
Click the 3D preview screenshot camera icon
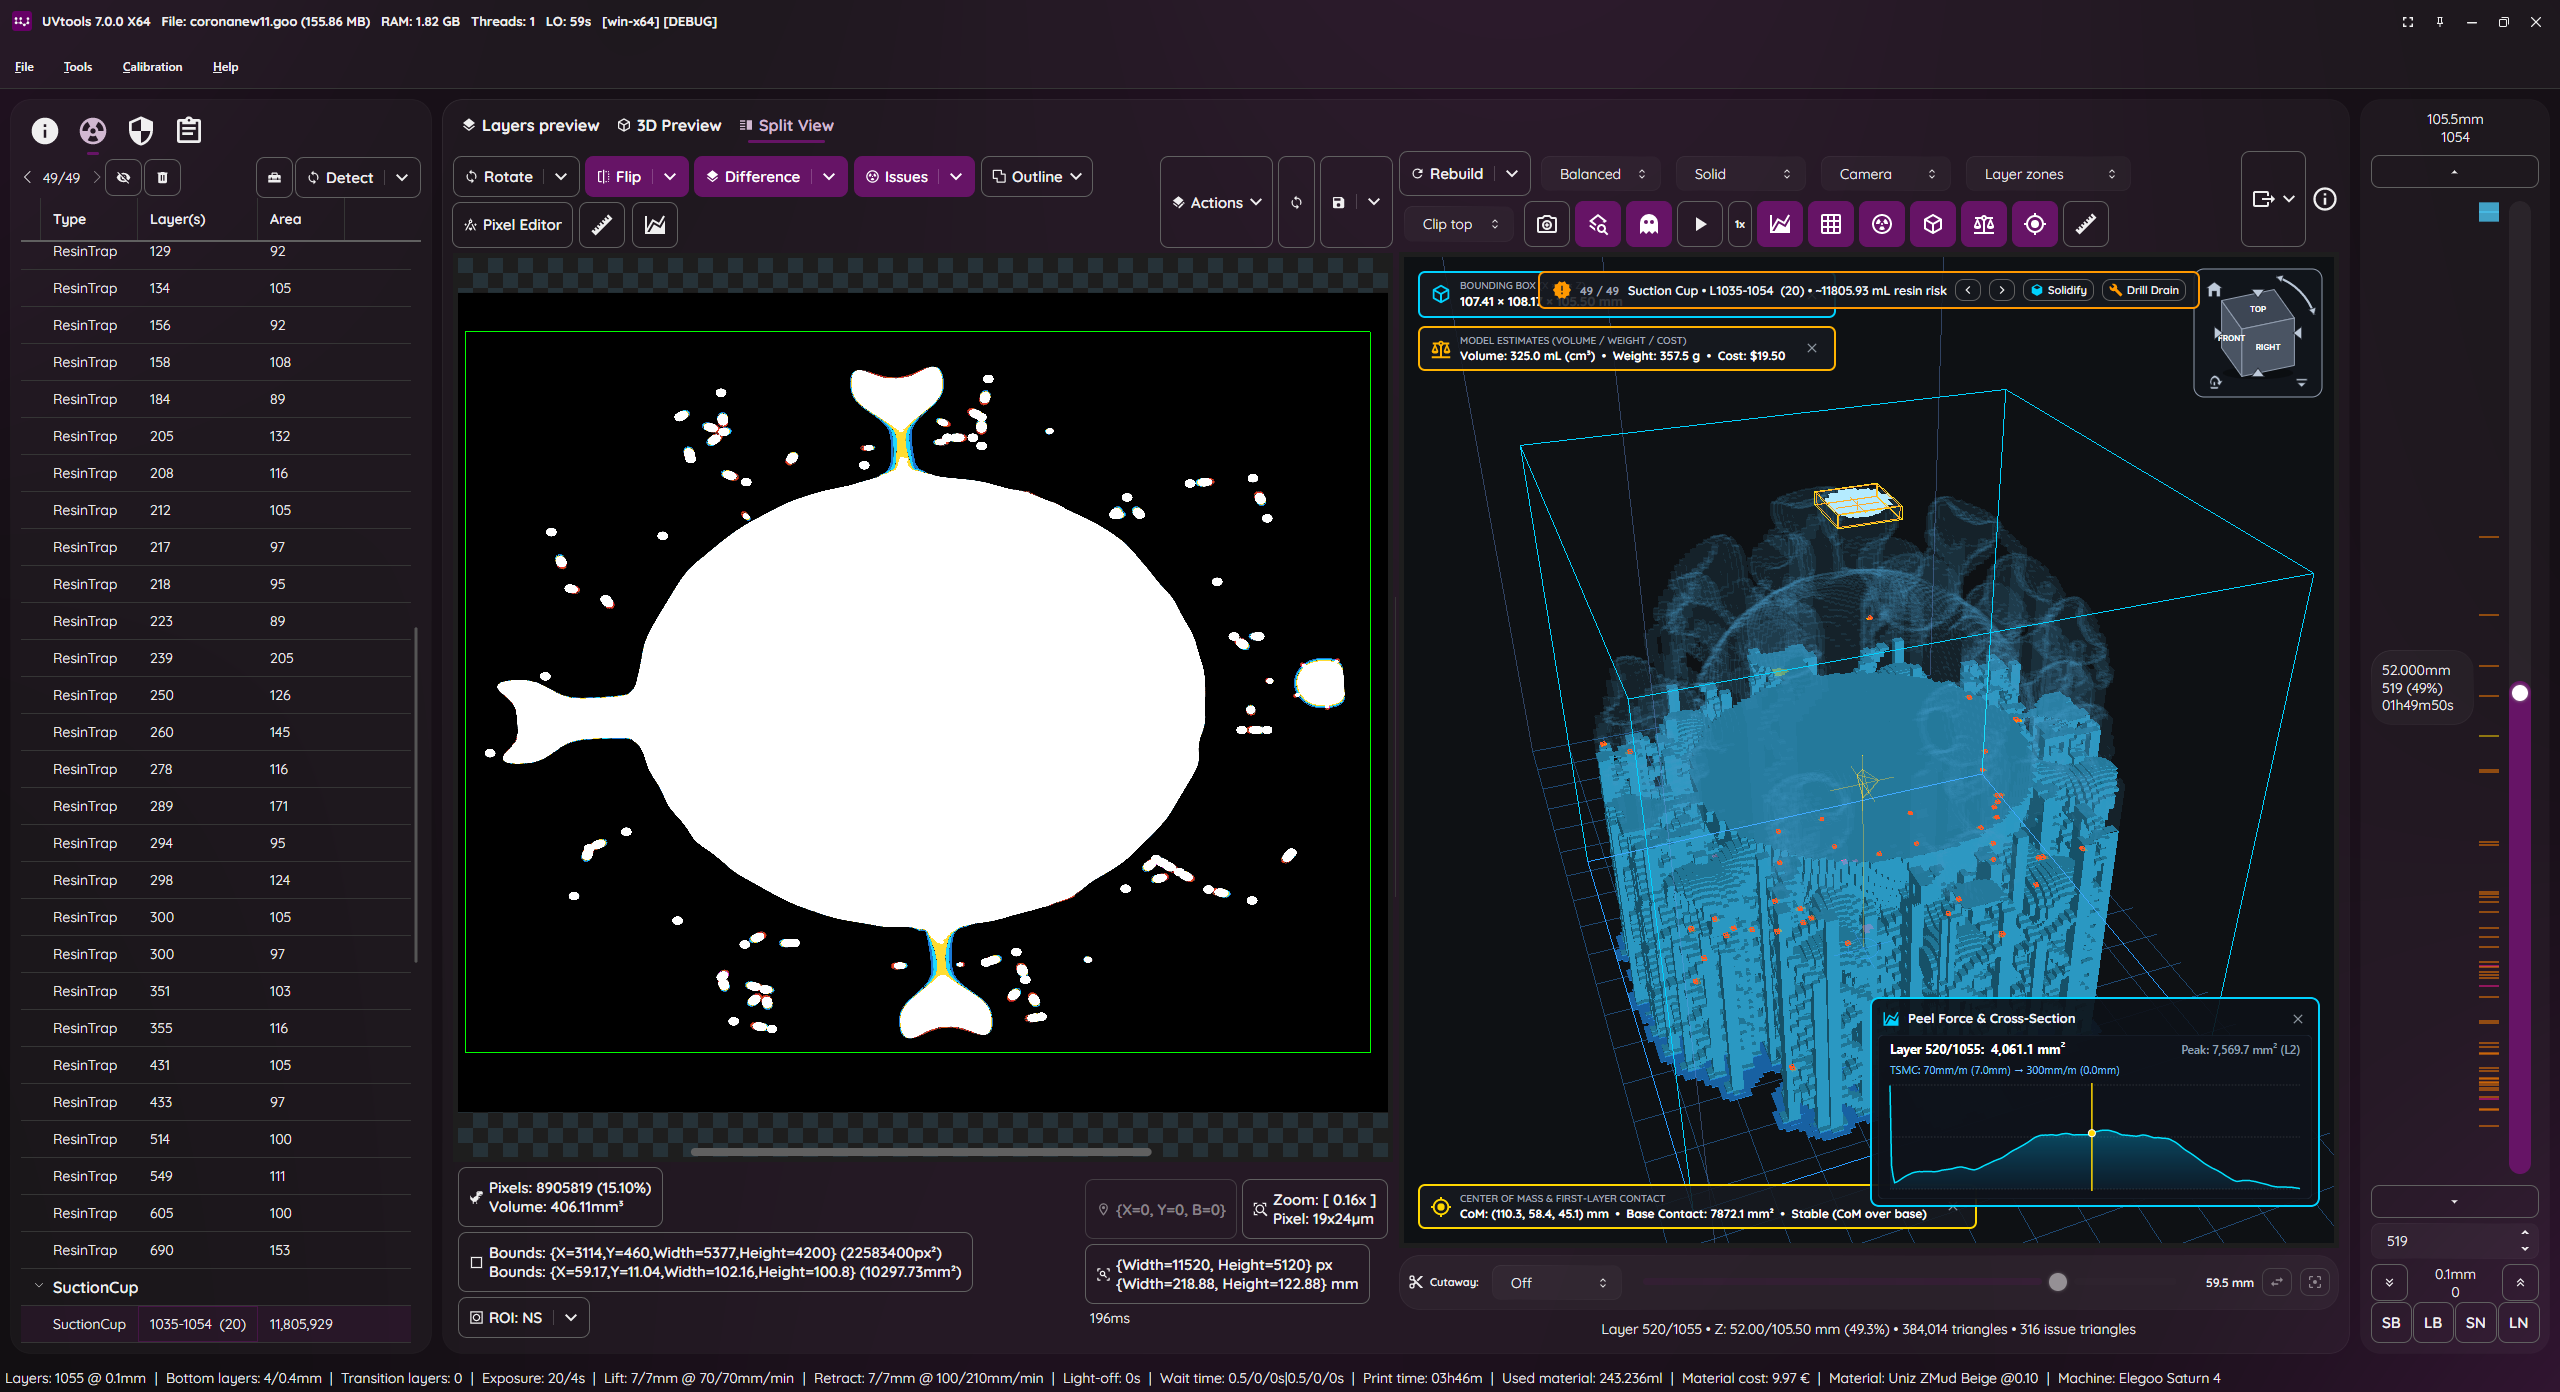pos(1546,224)
